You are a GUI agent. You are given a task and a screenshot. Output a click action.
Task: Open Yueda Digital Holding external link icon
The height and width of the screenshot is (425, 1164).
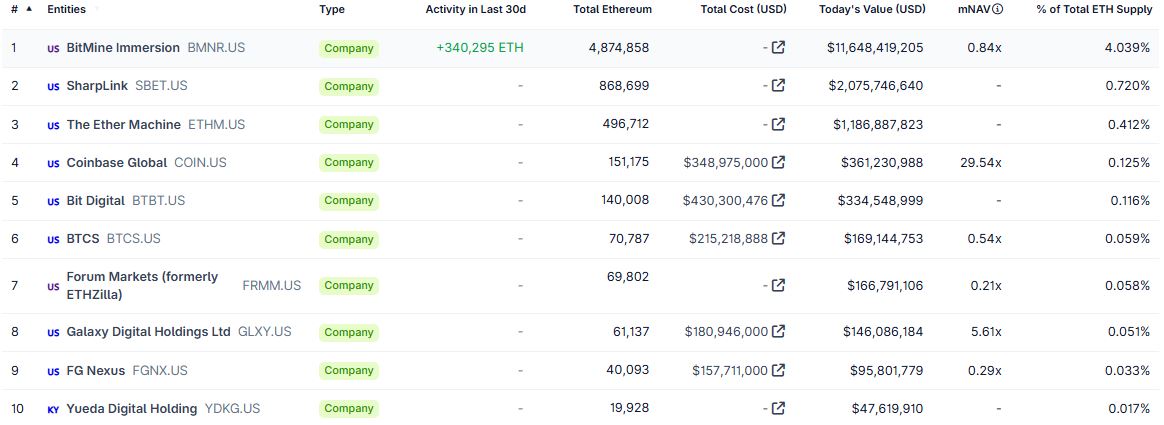778,408
